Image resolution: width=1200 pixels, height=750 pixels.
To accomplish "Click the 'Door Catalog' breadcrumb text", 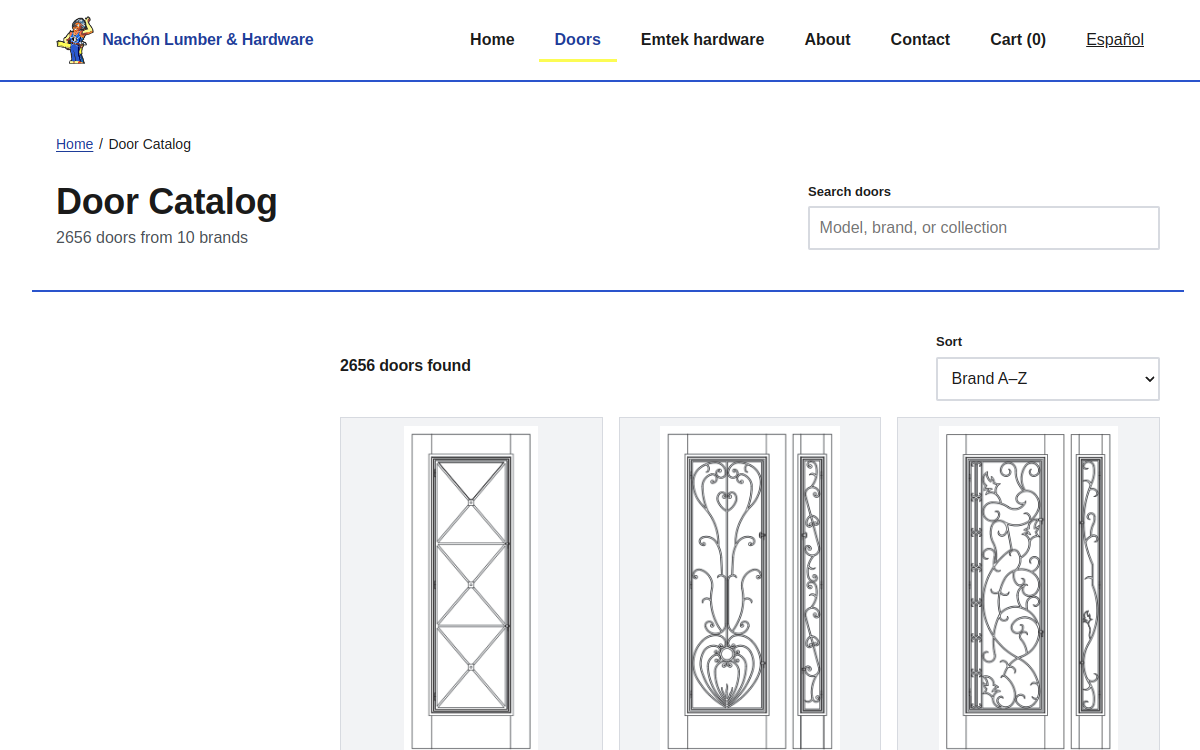I will 150,144.
